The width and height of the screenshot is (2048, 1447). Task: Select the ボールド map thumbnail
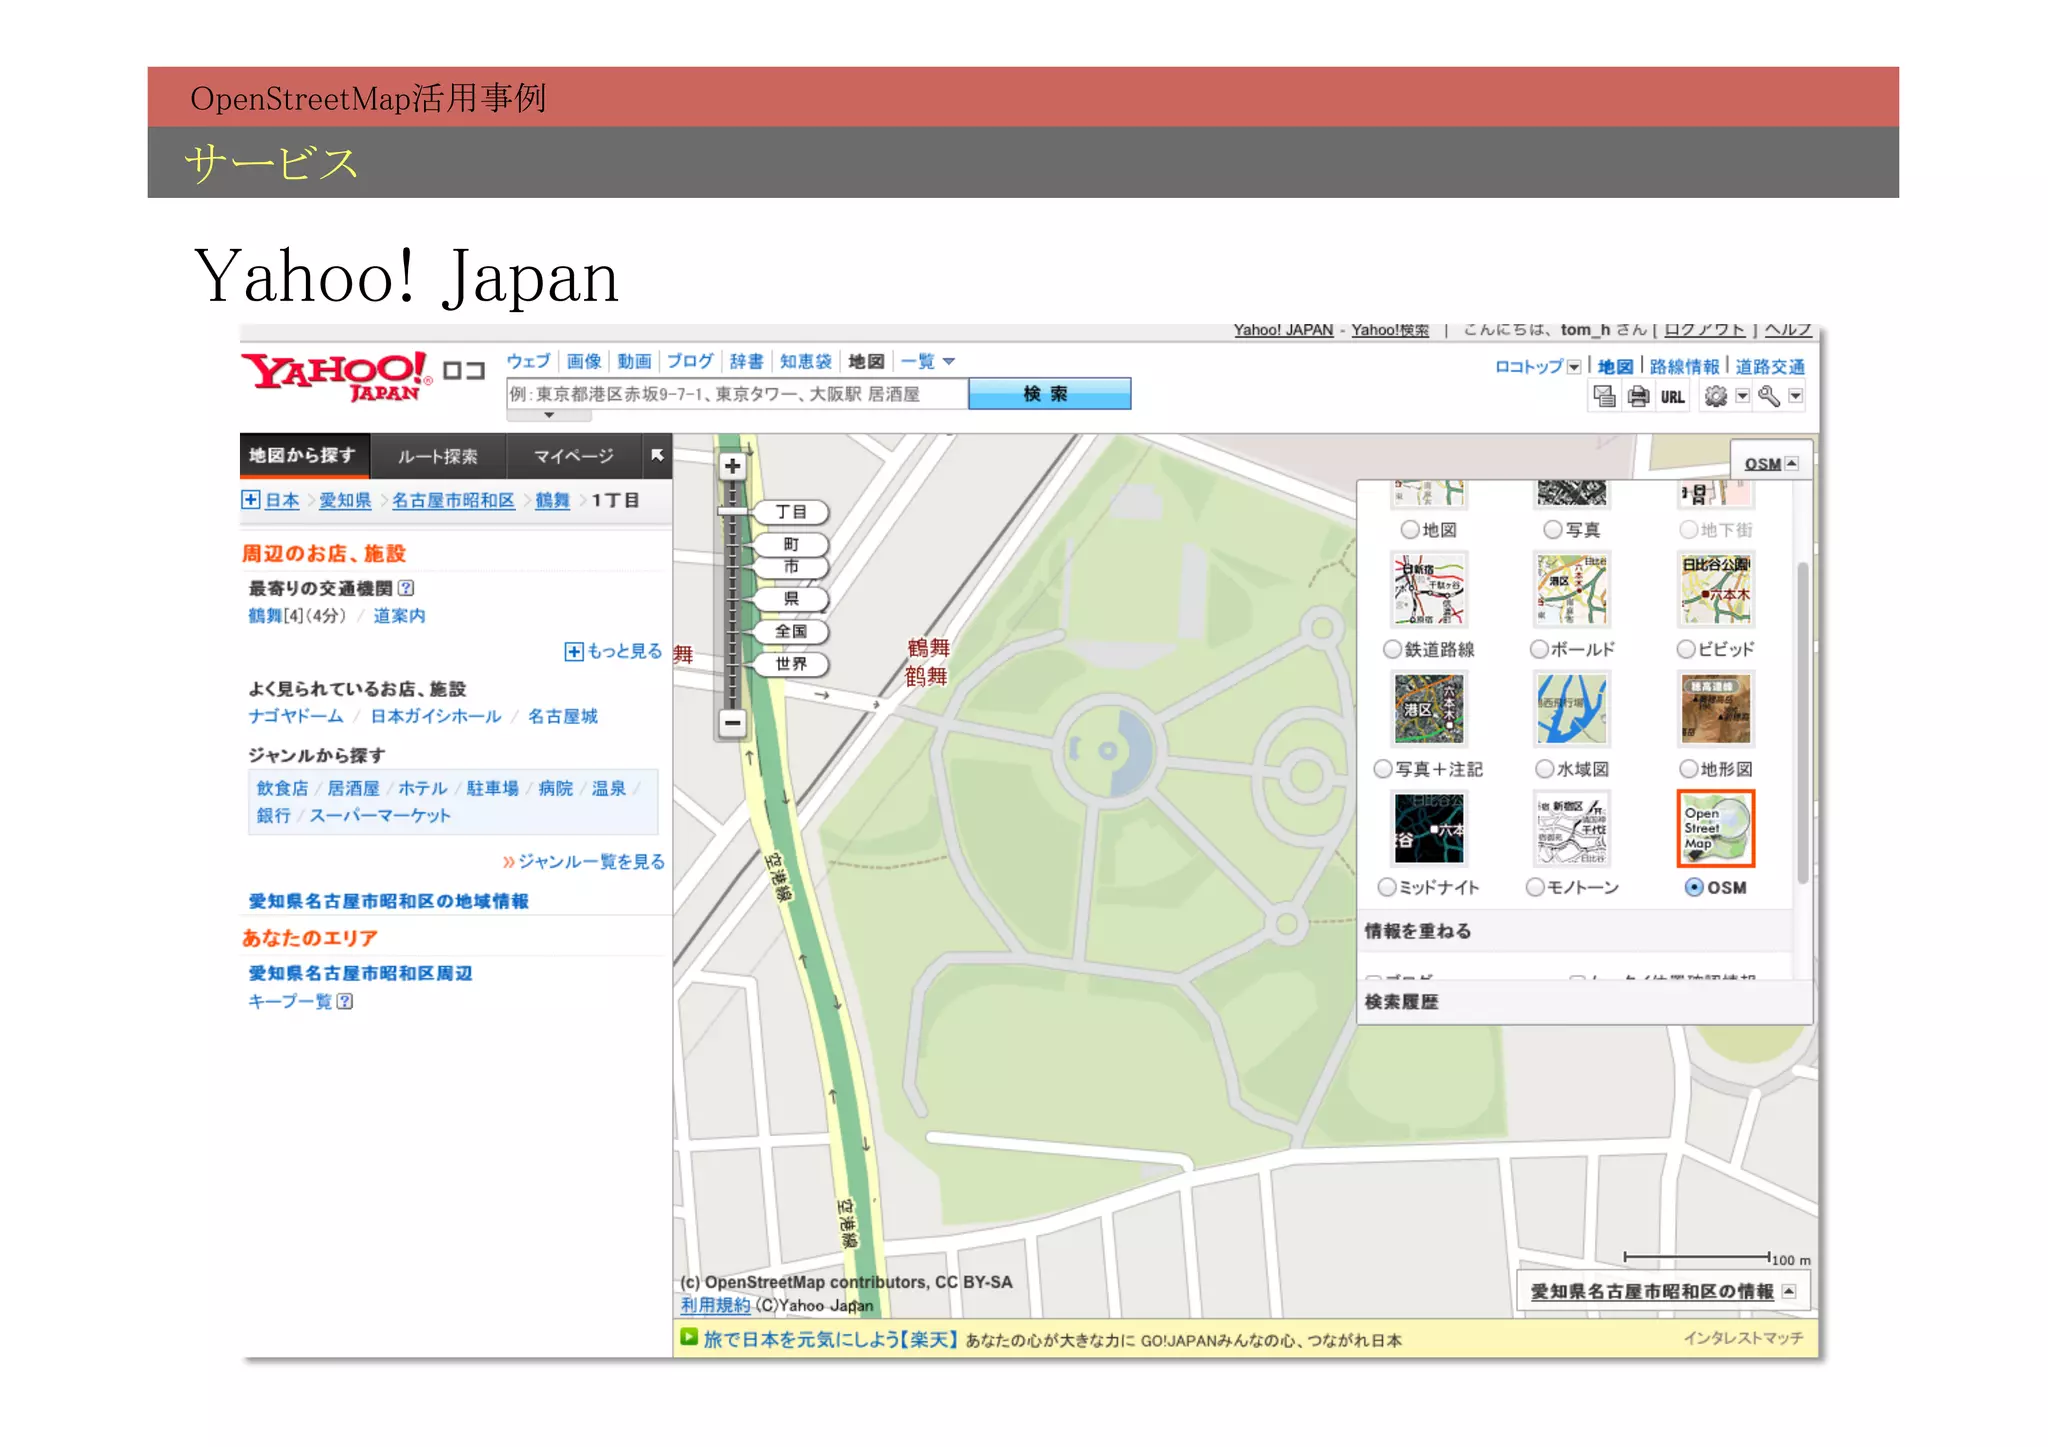click(x=1572, y=589)
